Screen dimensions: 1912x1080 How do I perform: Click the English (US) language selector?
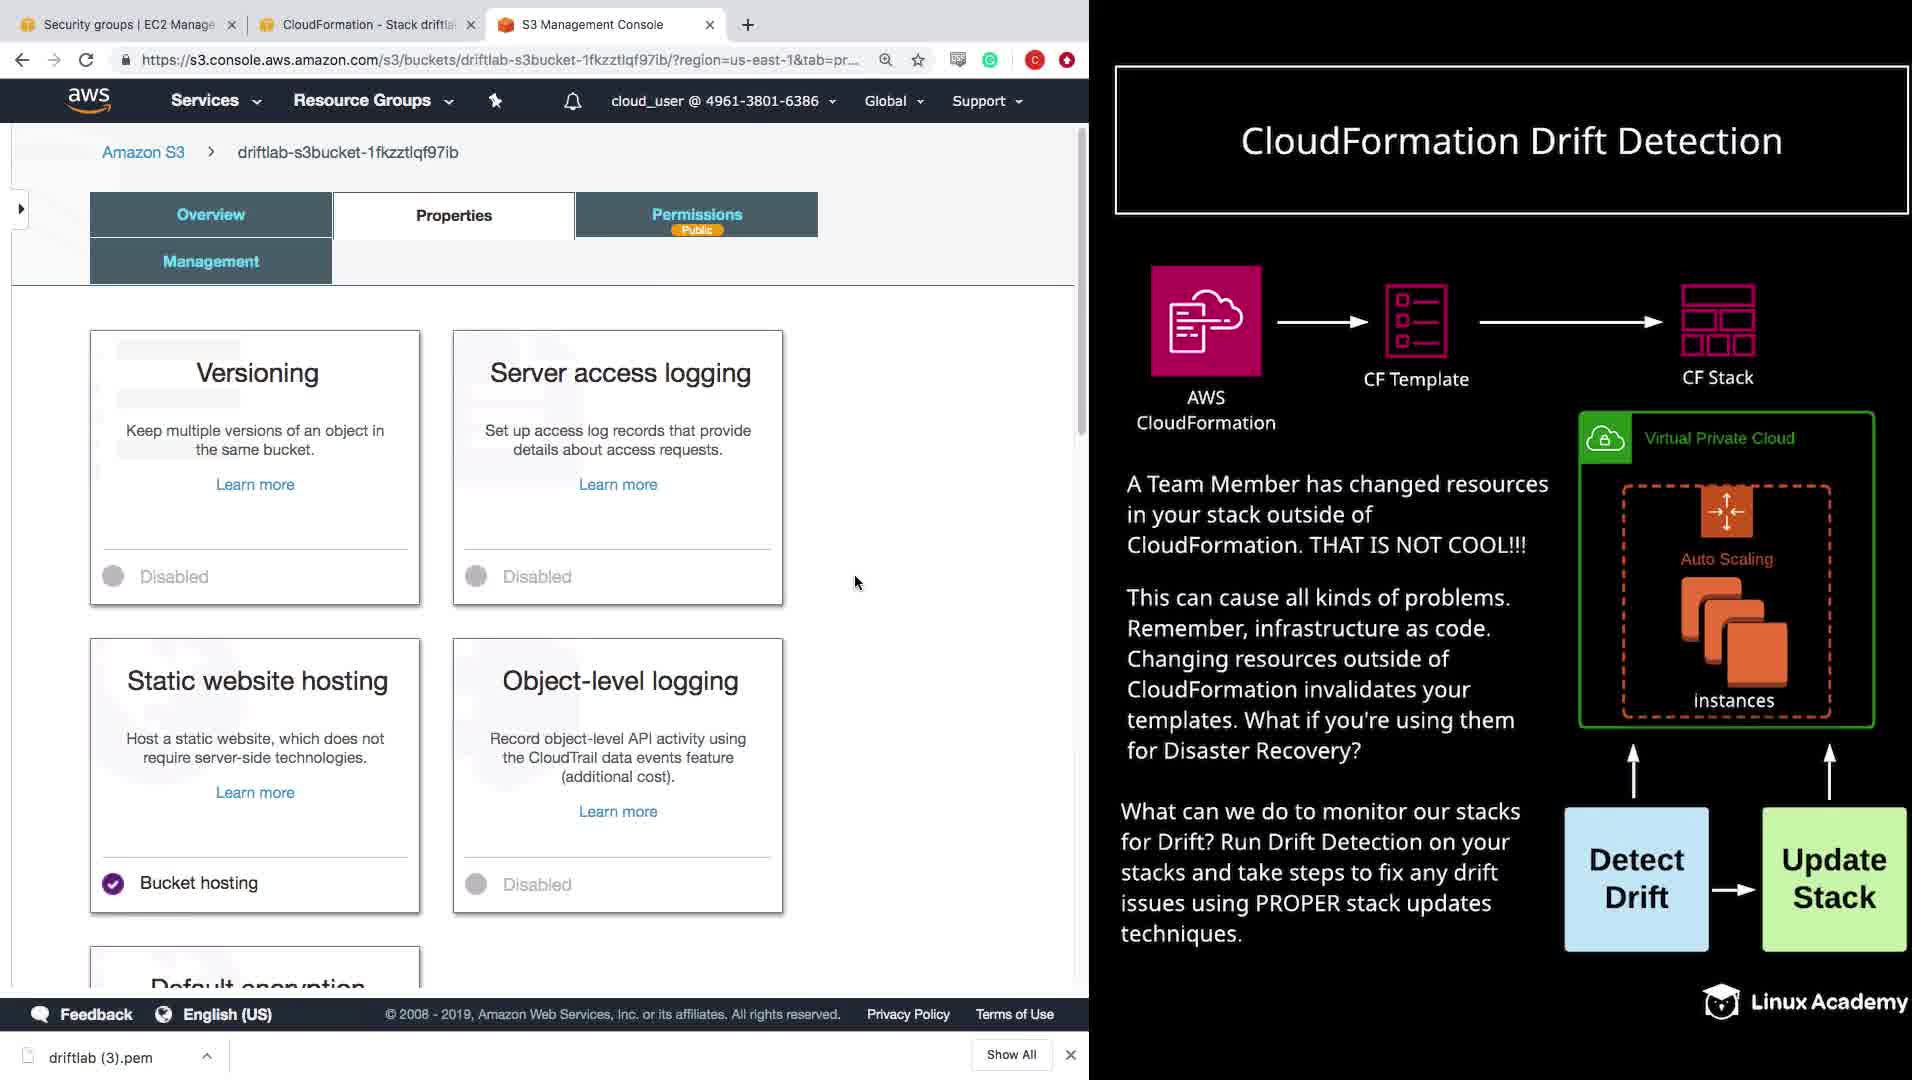pyautogui.click(x=227, y=1014)
